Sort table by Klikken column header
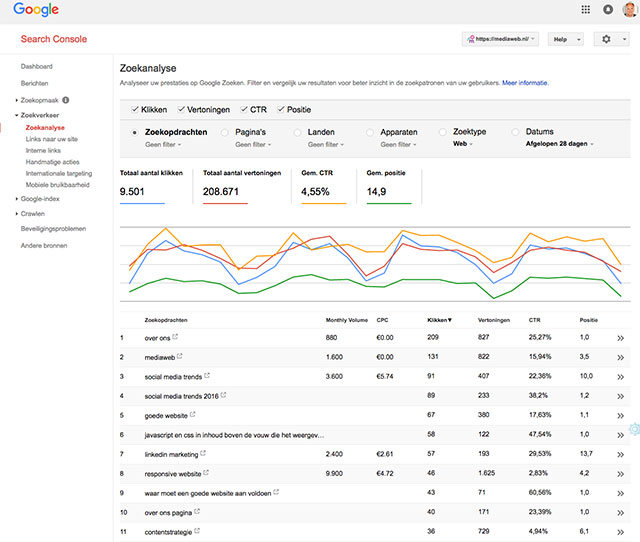 coord(439,320)
